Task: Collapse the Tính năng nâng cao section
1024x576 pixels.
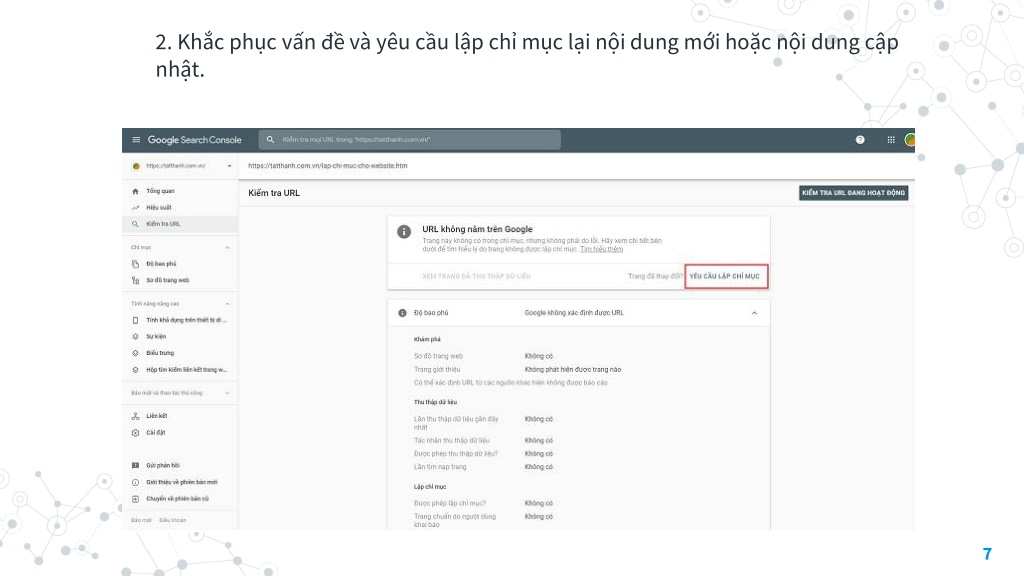Action: pos(227,304)
